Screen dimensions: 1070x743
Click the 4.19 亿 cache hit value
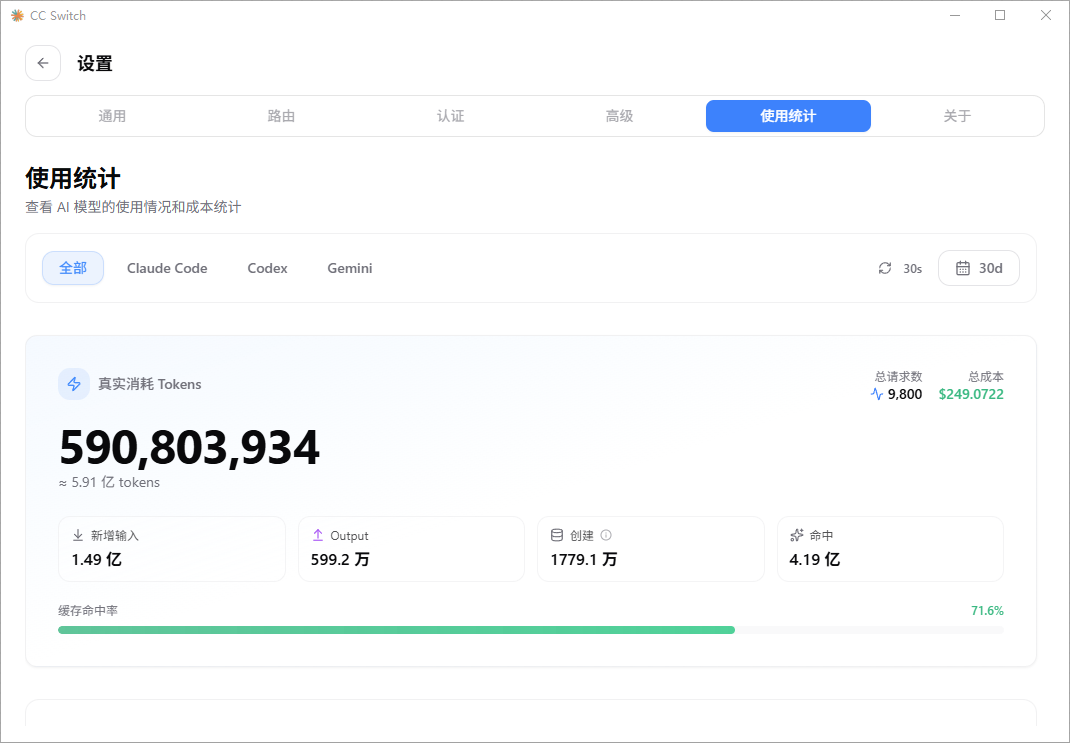coord(815,559)
